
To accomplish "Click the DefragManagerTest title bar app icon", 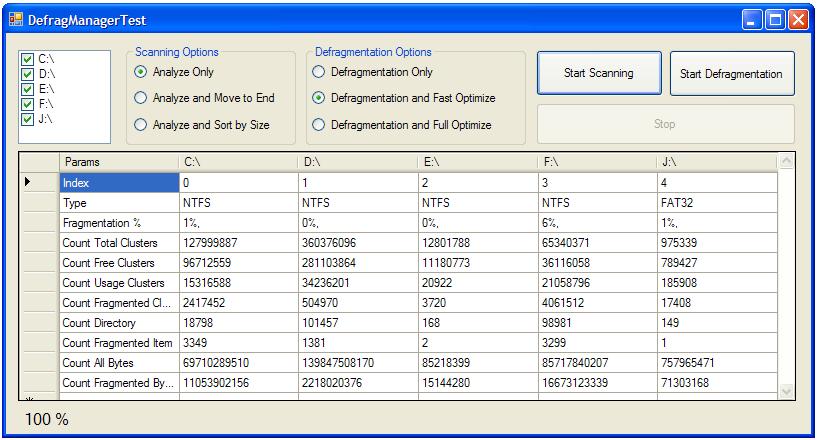I will coord(16,20).
